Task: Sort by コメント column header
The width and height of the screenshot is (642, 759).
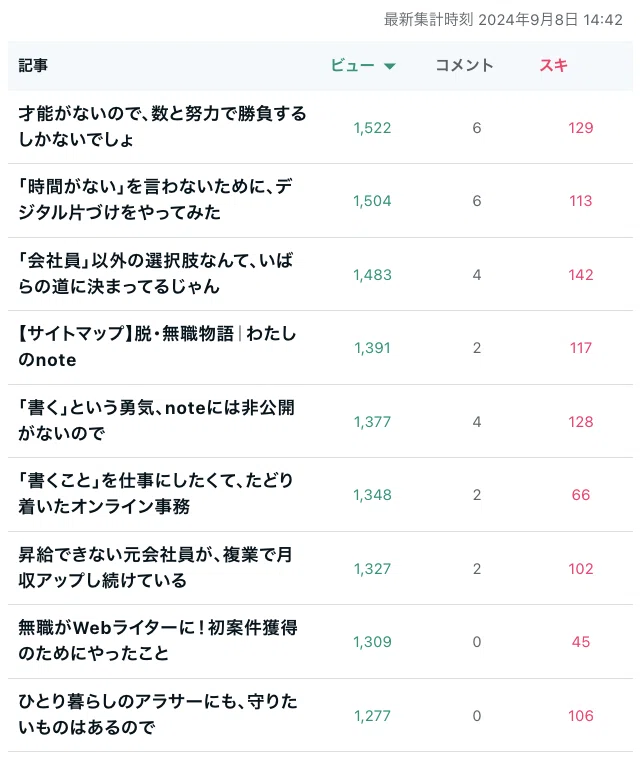Action: [x=464, y=65]
